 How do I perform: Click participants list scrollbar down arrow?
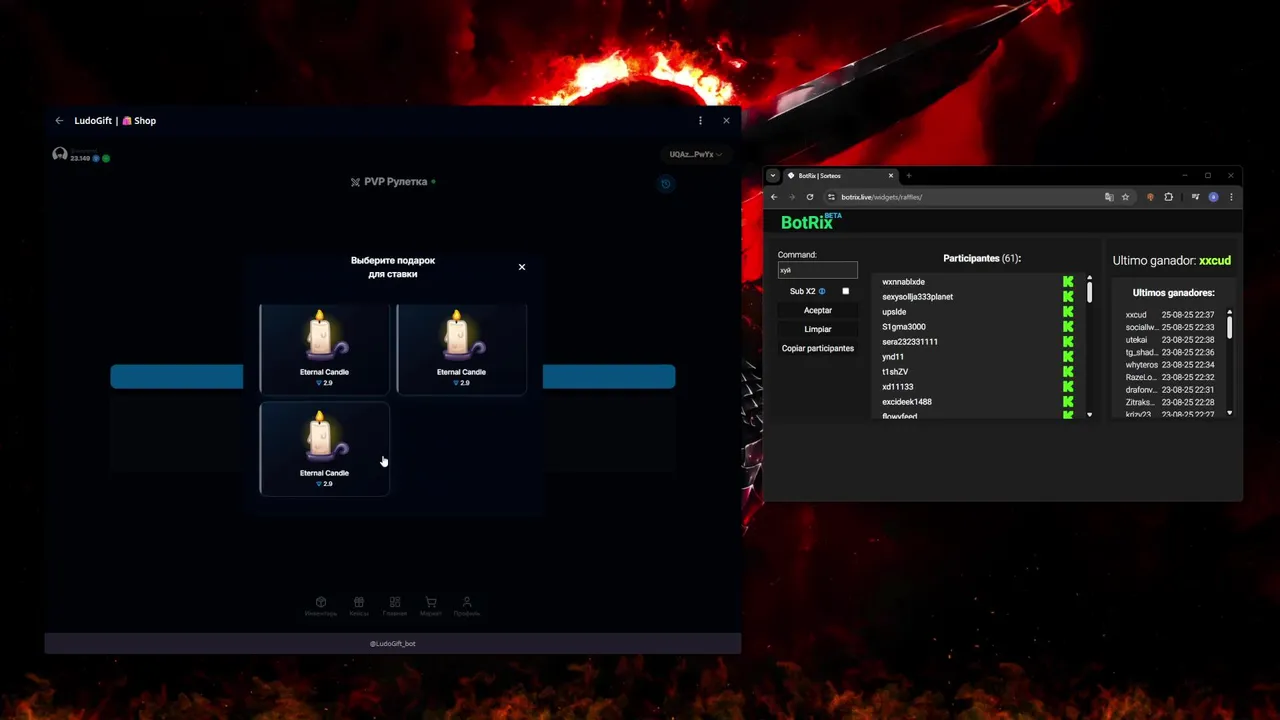pos(1089,414)
